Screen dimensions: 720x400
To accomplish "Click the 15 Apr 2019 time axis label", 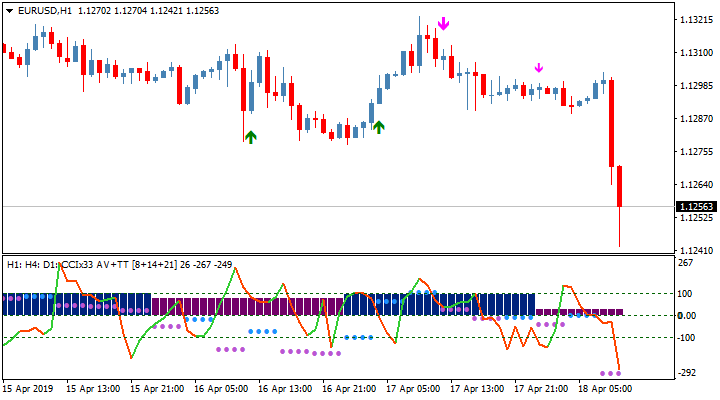I will [27, 388].
